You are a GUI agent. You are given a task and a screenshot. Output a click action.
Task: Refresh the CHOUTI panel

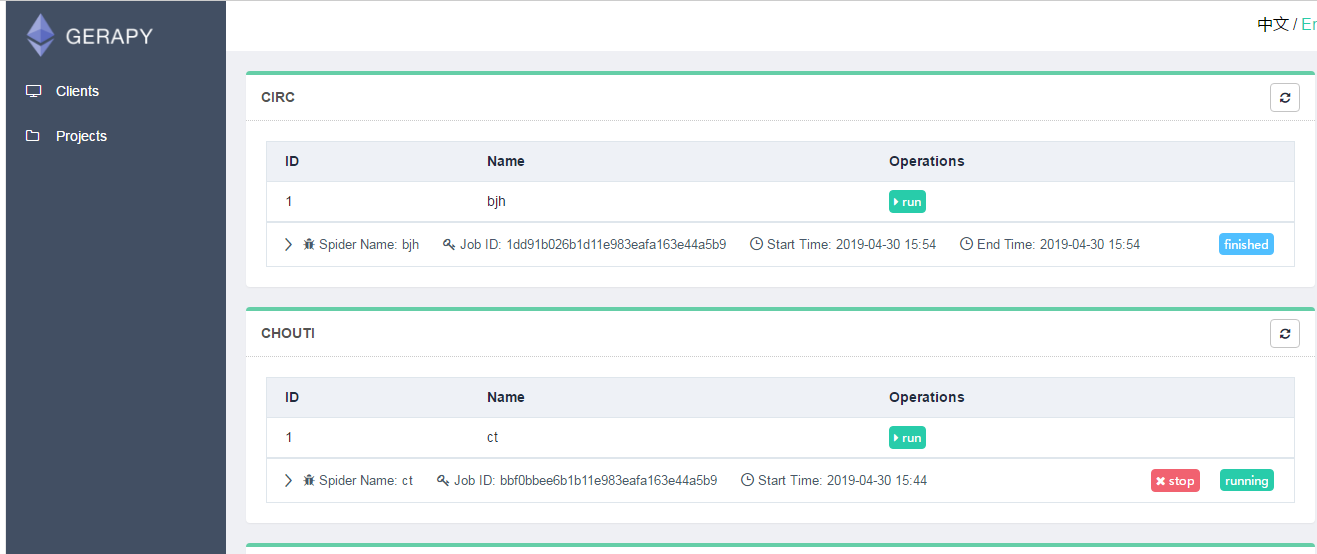click(x=1285, y=334)
